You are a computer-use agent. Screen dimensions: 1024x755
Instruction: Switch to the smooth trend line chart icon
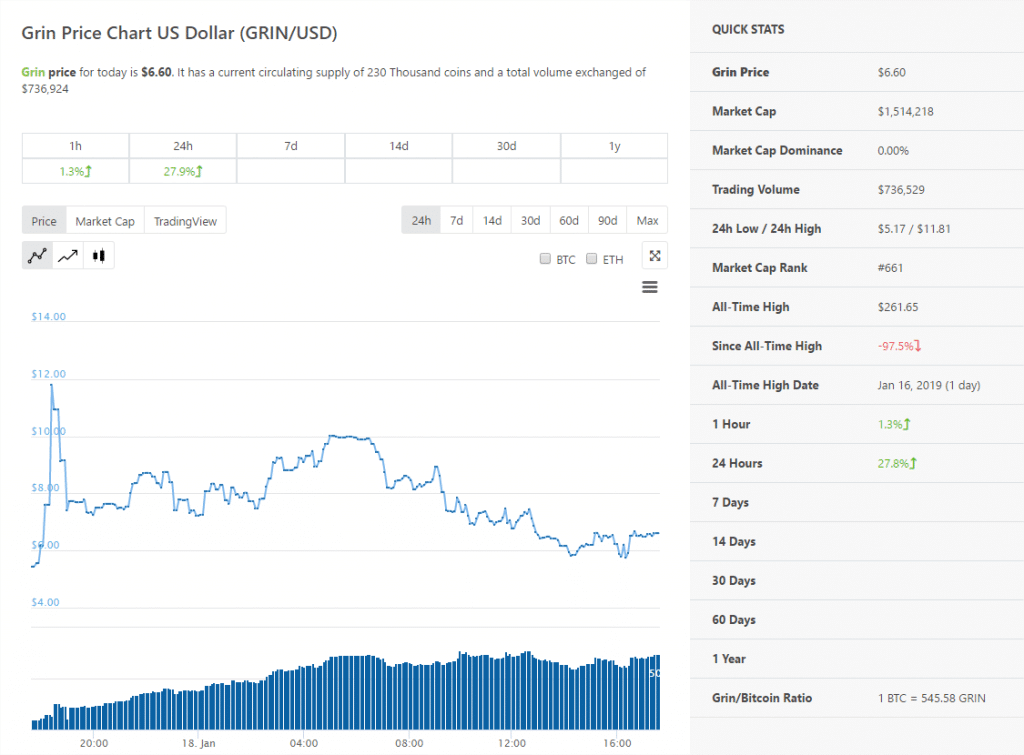click(x=68, y=256)
